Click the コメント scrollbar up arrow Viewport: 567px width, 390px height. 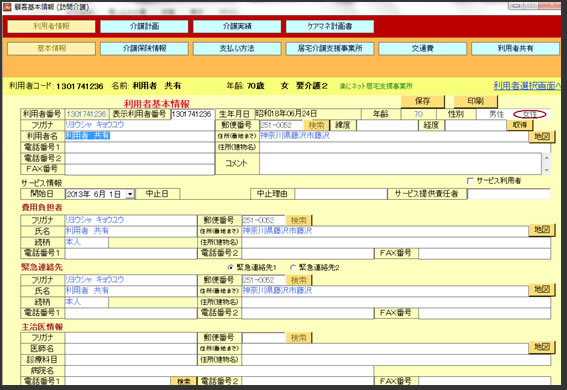click(x=546, y=157)
